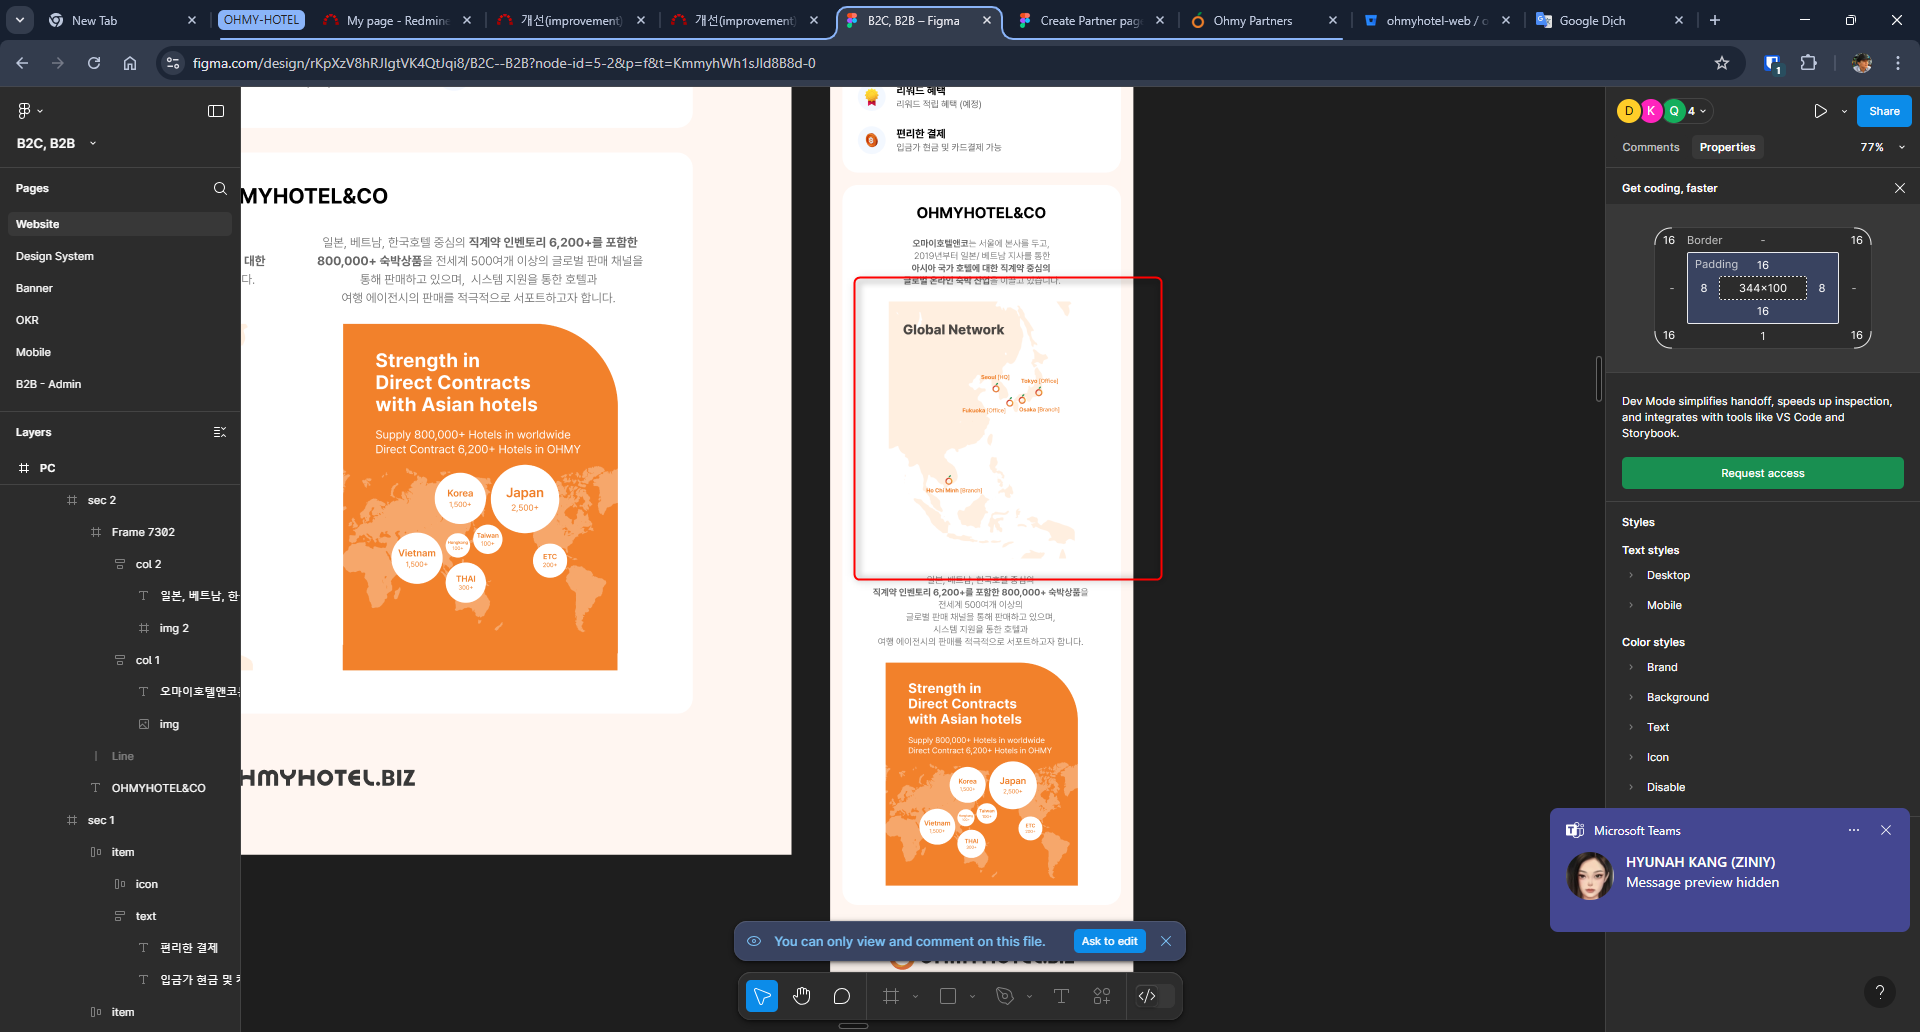View site information icon in address bar

tap(173, 63)
